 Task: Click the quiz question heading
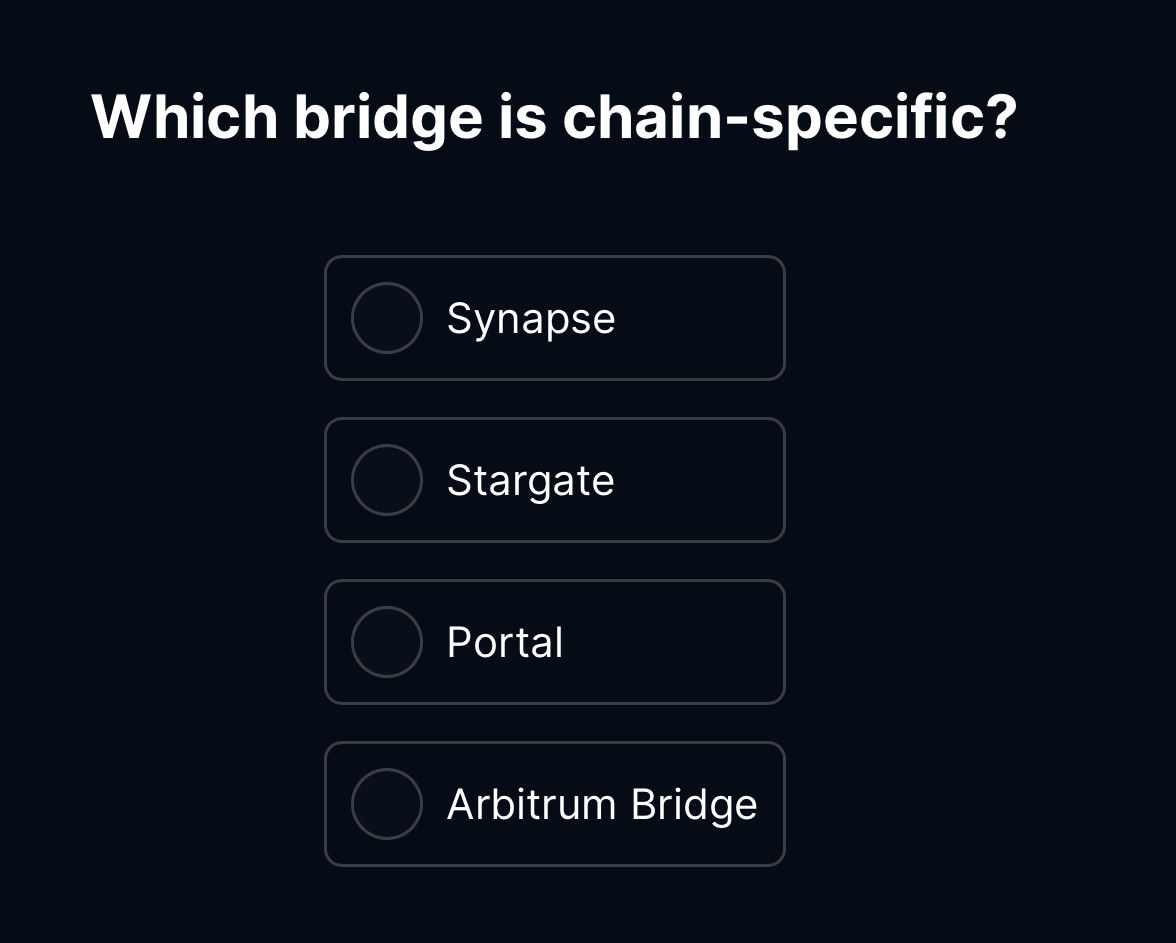coord(553,115)
